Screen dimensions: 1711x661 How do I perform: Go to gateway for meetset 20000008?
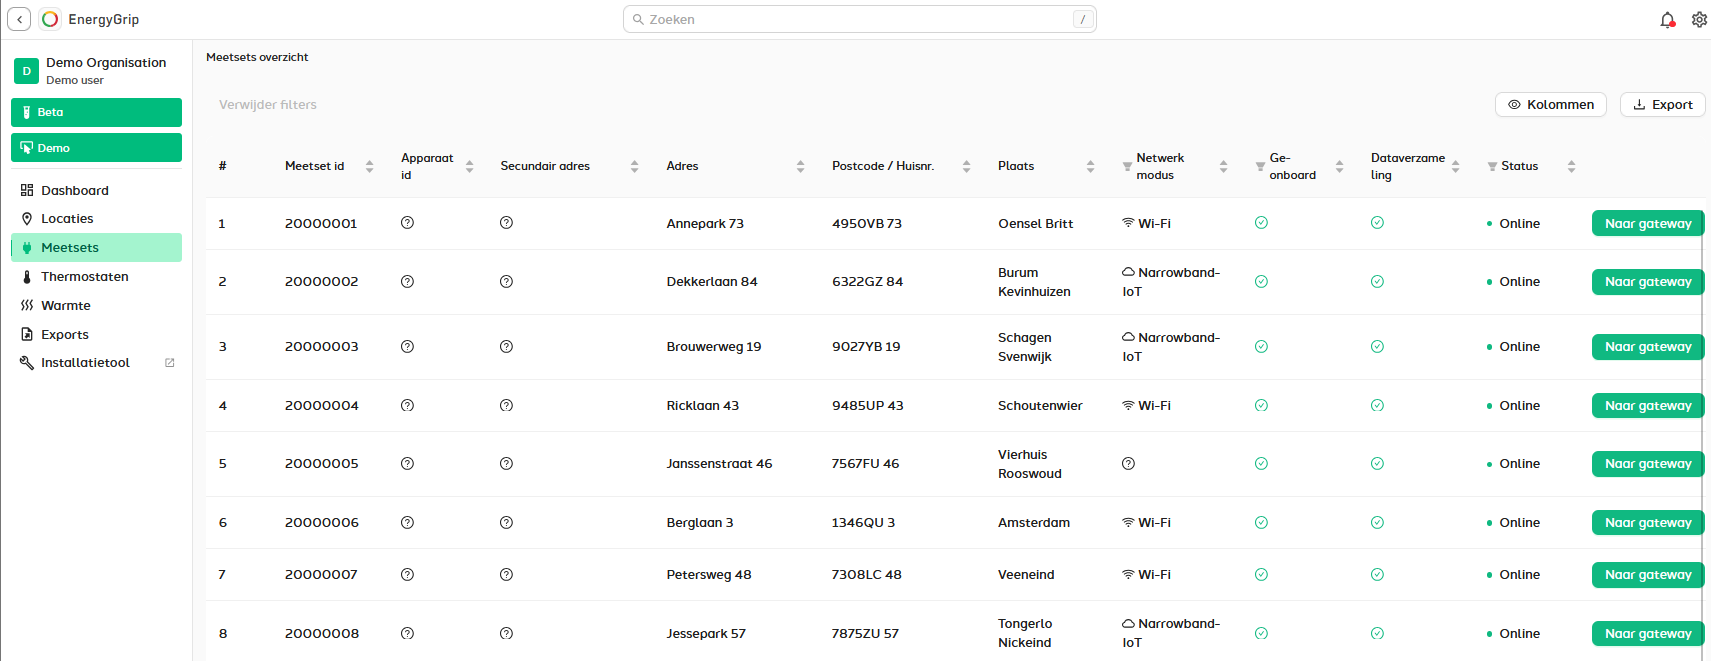pos(1648,633)
